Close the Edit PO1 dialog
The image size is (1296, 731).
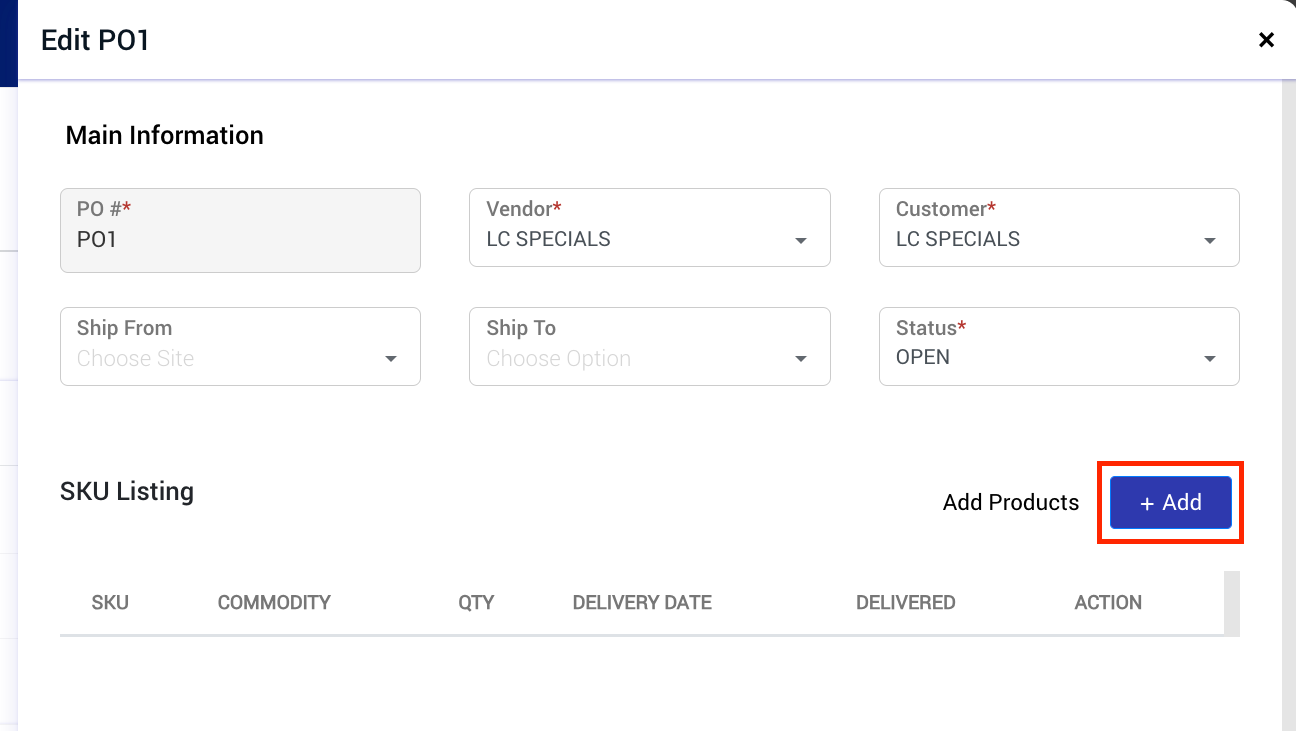[1266, 40]
